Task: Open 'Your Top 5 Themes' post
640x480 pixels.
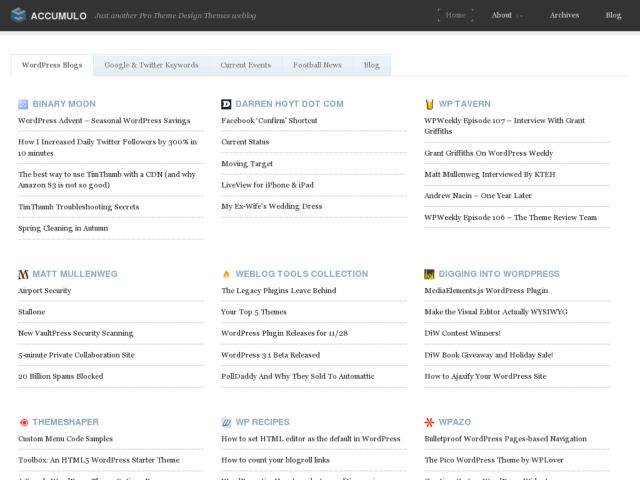Action: click(253, 312)
